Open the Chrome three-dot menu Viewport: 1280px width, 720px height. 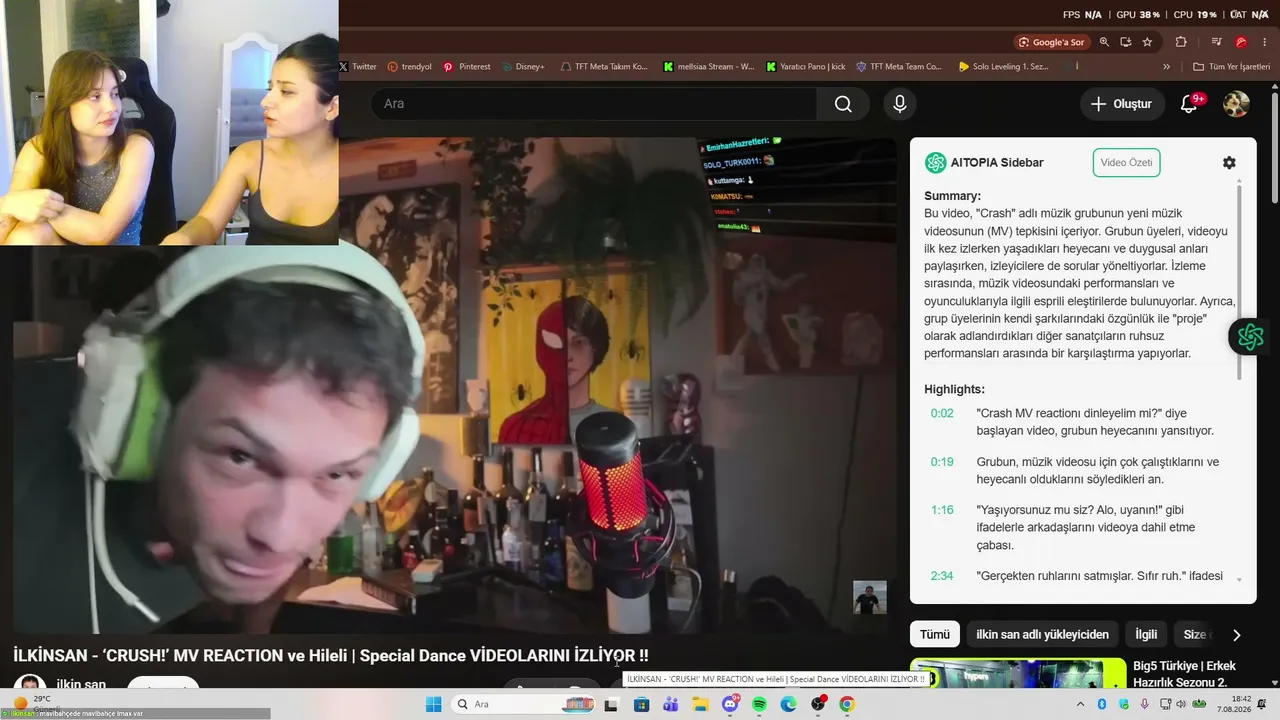coord(1267,42)
